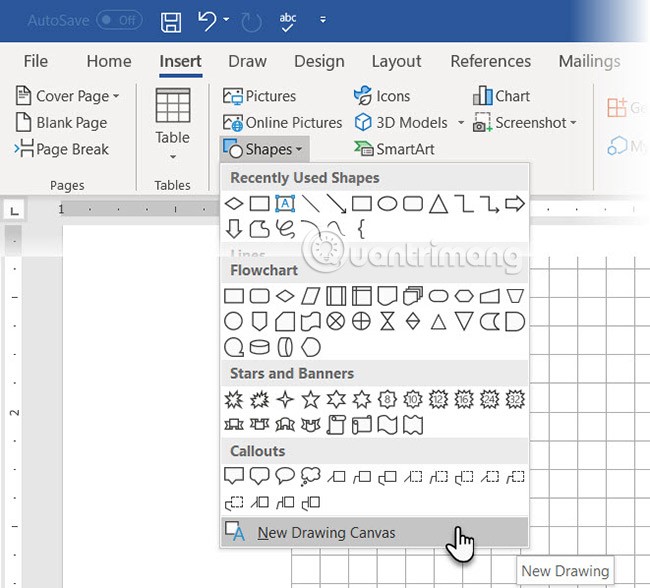Select the Right Arrow block shape
Viewport: 650px width, 588px height.
[515, 204]
